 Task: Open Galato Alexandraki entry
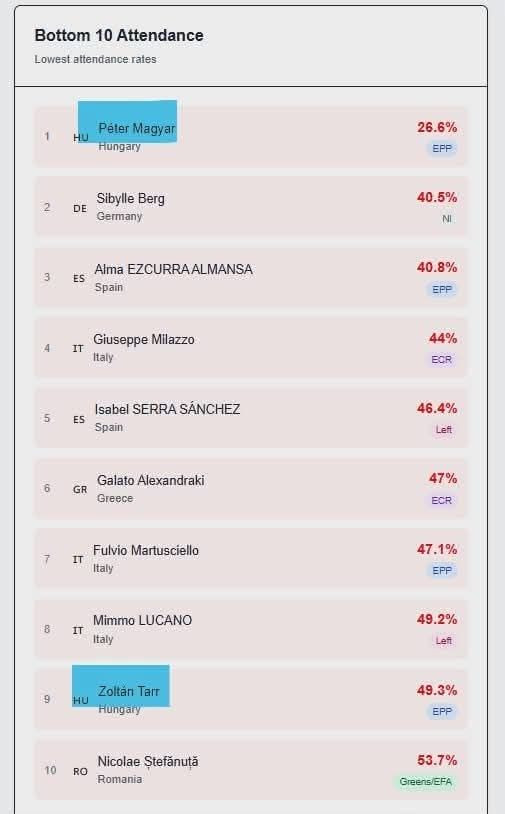coord(151,481)
